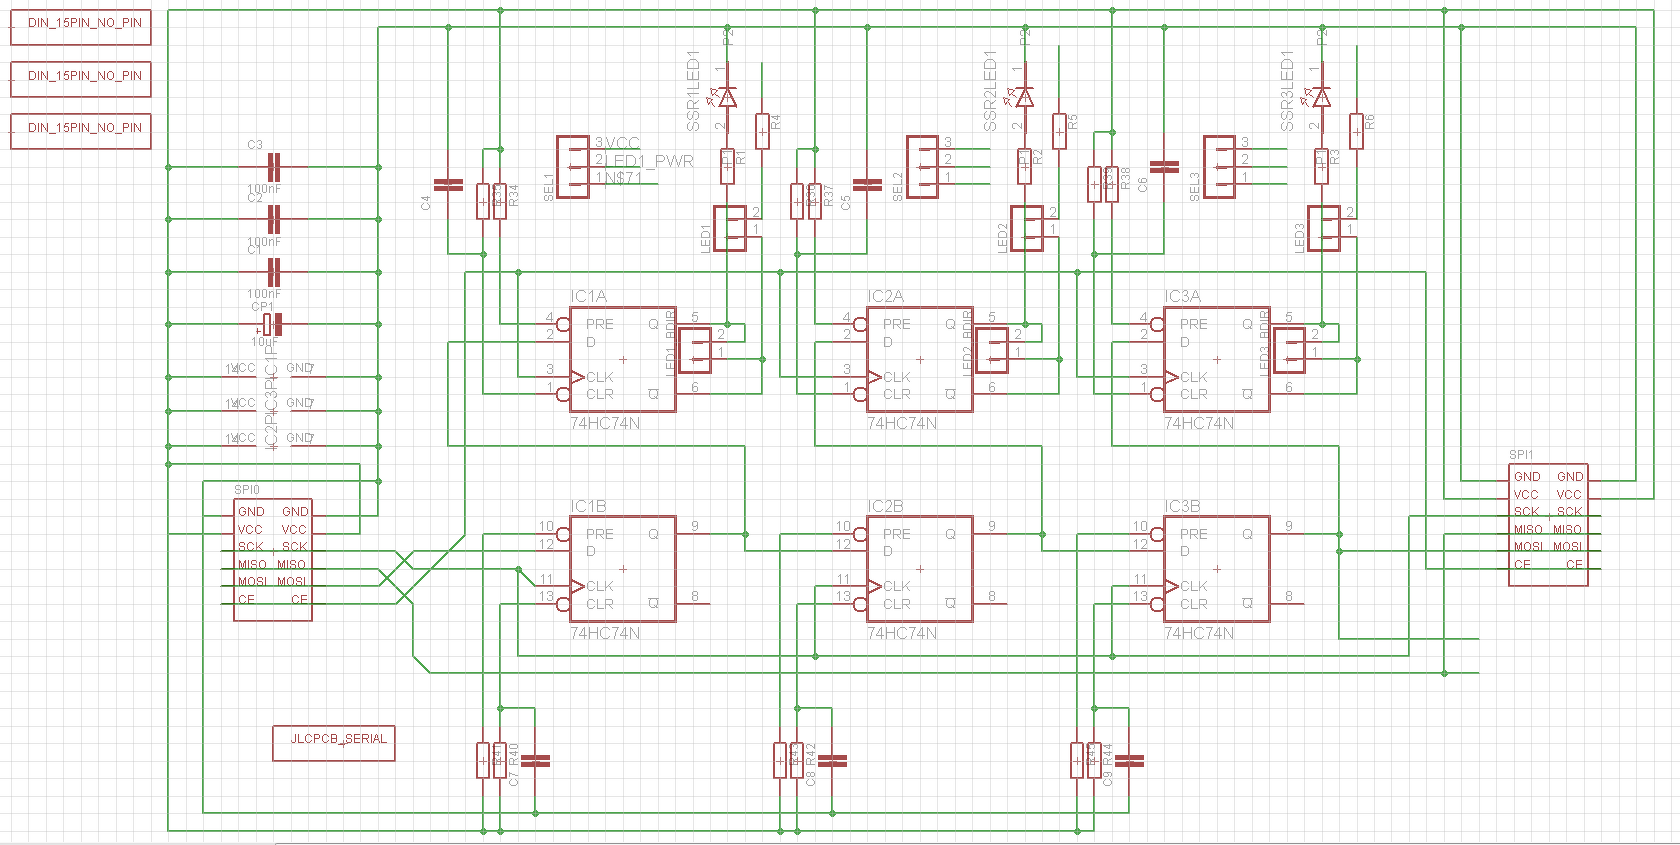The height and width of the screenshot is (845, 1680).
Task: Click the SSR2LED1 name label
Action: tap(990, 91)
